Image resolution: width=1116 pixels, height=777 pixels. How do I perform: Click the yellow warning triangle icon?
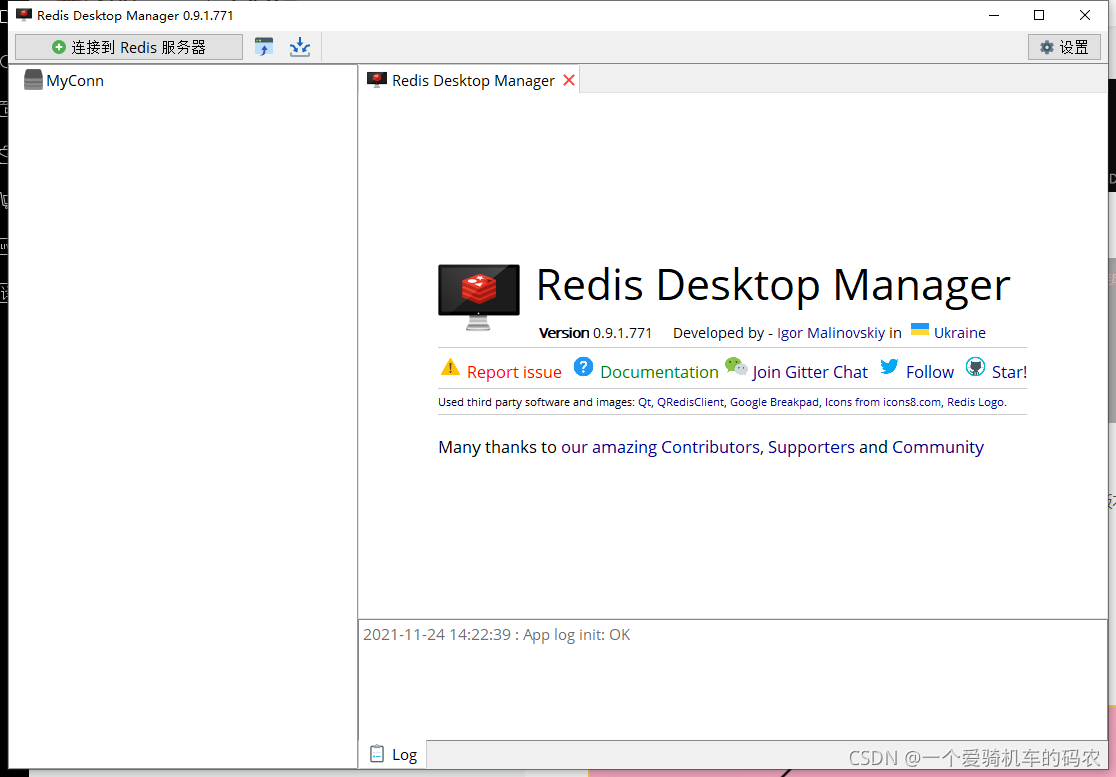click(x=451, y=367)
